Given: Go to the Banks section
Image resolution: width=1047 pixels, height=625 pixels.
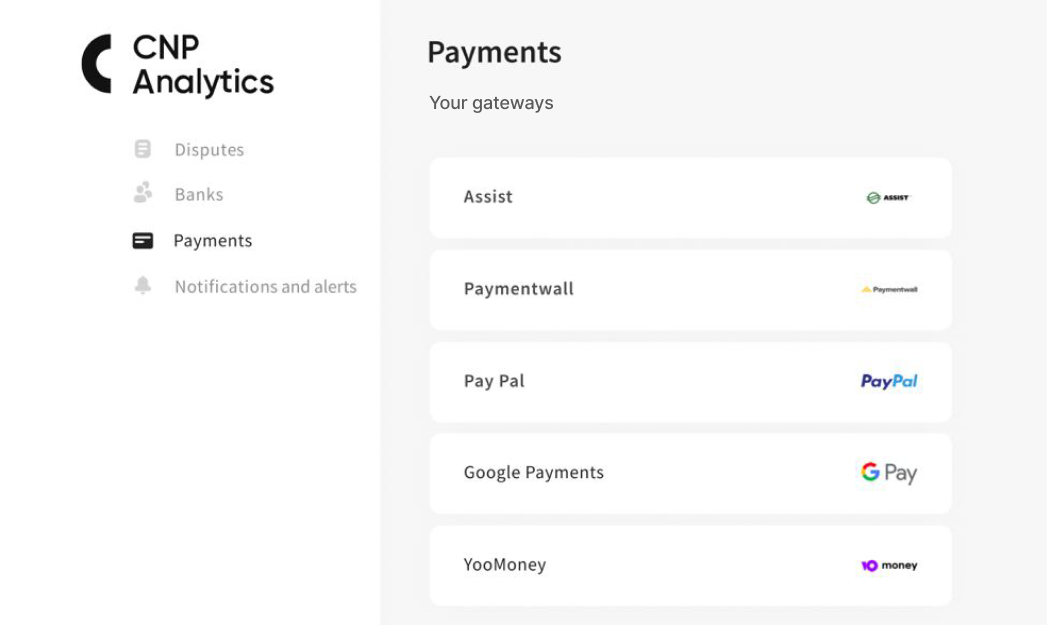Looking at the screenshot, I should coord(198,195).
